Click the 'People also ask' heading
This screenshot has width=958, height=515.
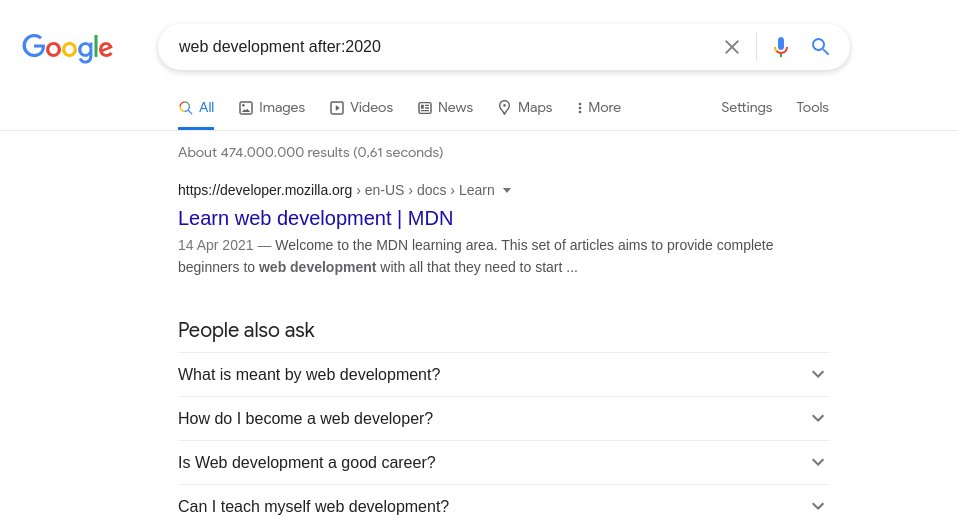(x=246, y=330)
